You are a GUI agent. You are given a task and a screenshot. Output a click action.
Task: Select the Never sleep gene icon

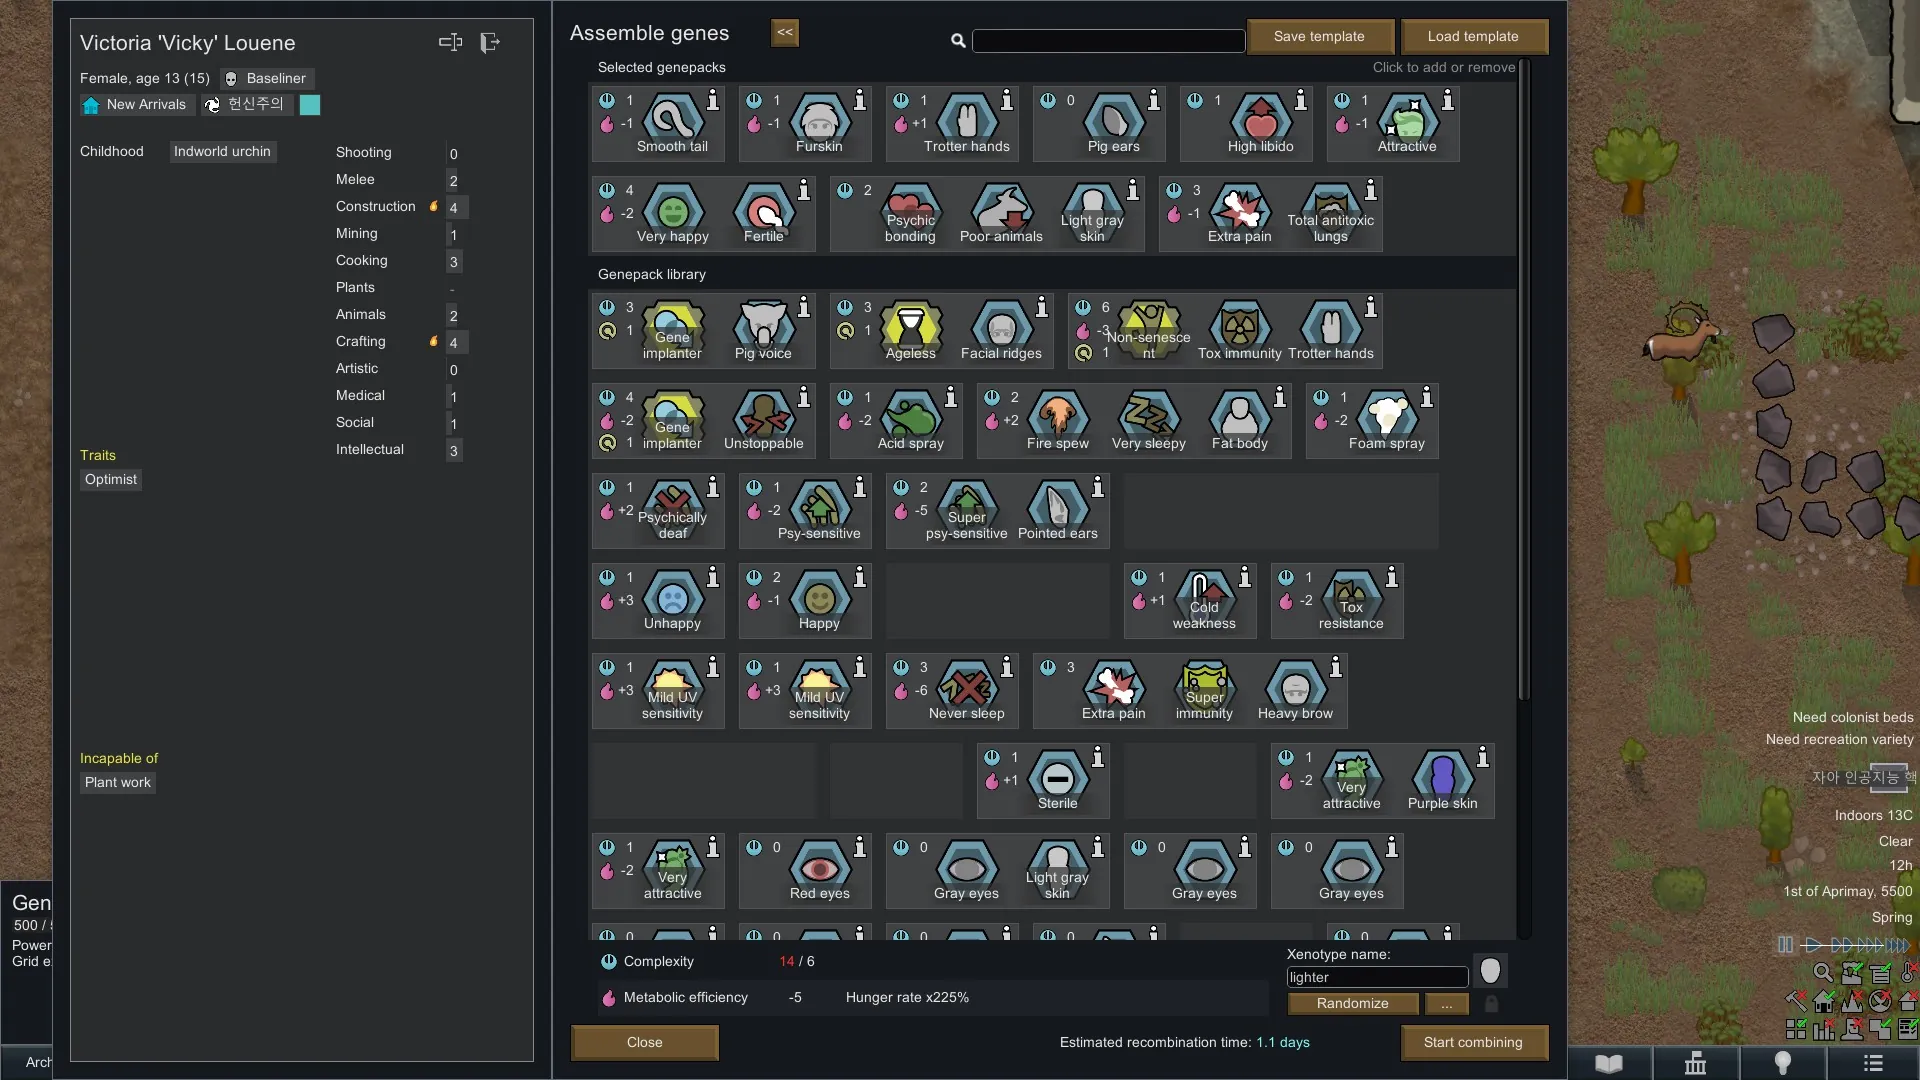pyautogui.click(x=966, y=686)
